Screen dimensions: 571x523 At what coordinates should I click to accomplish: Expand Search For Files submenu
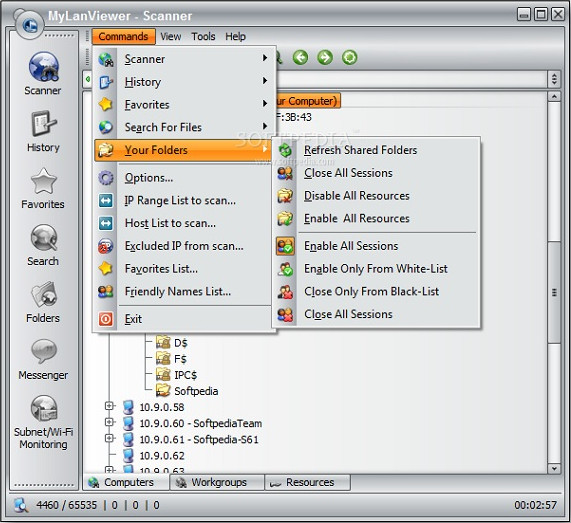(x=184, y=127)
